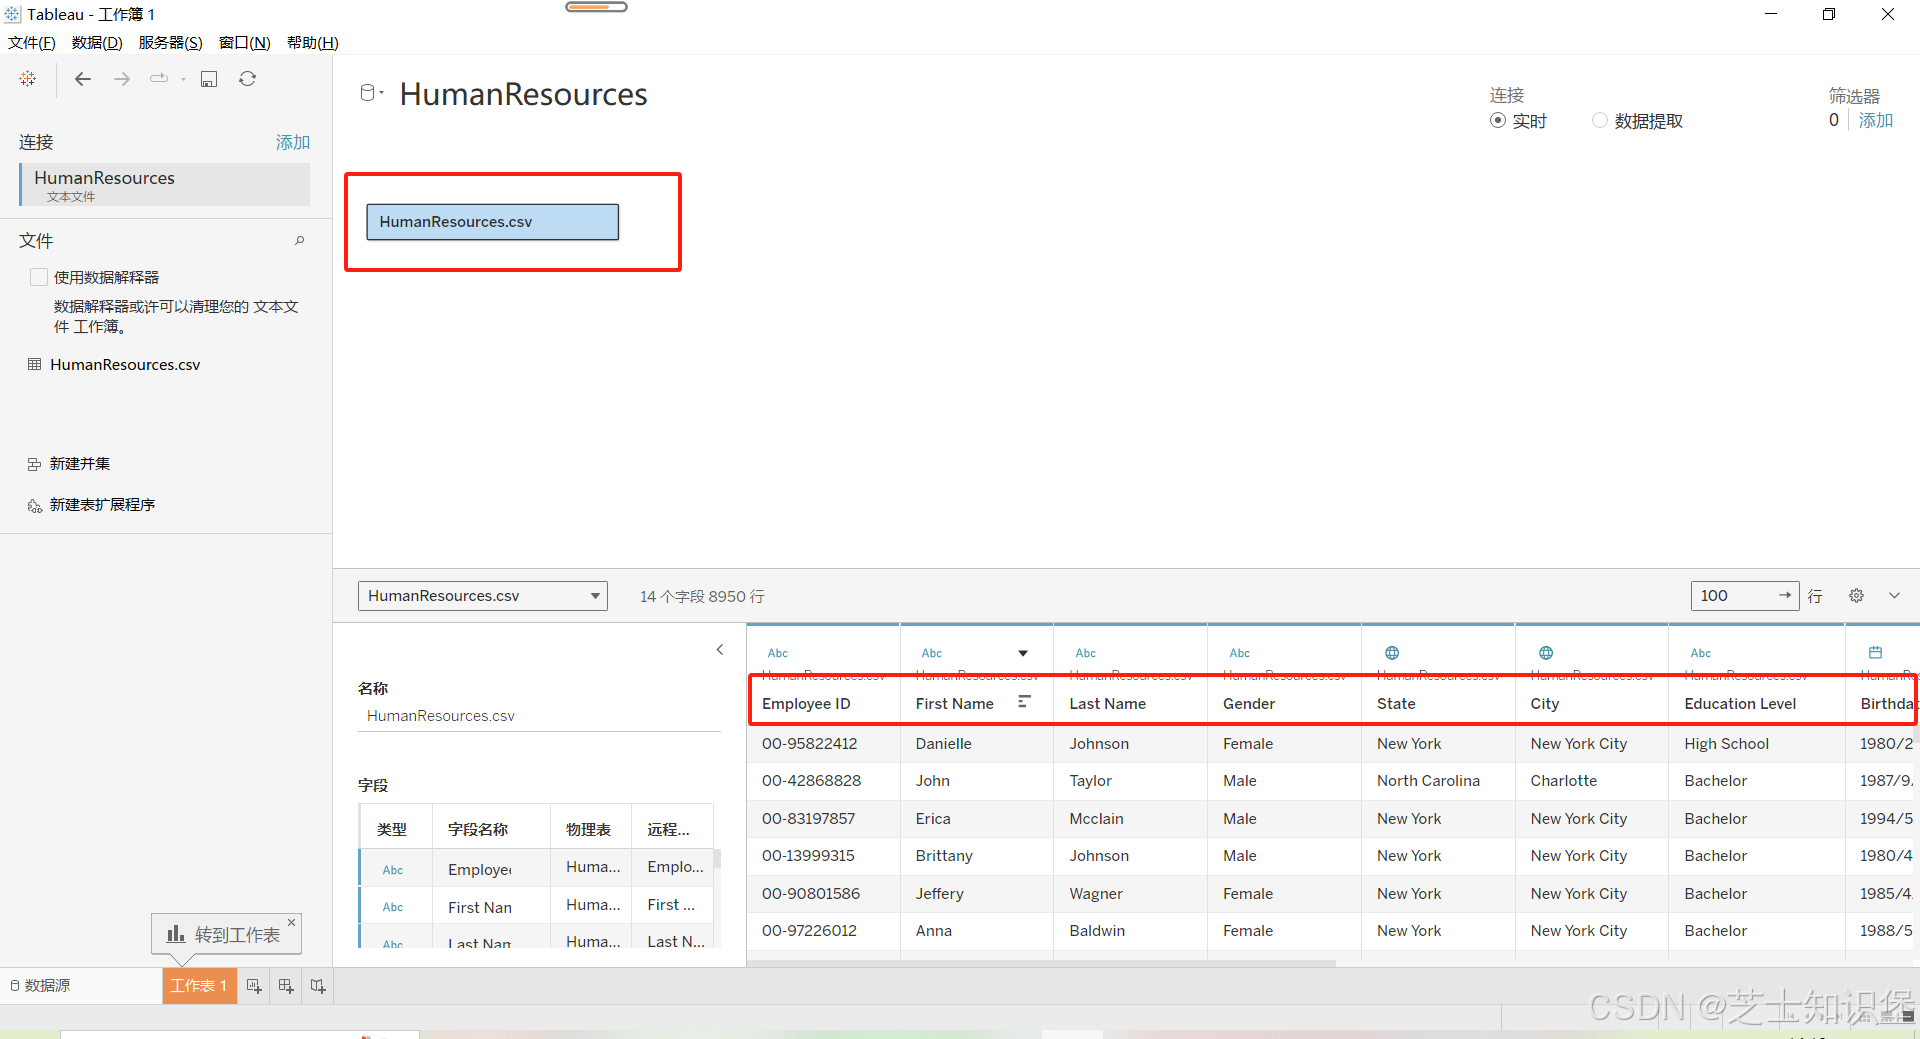The height and width of the screenshot is (1039, 1920).
Task: Add a new dashboard tab
Action: click(x=286, y=986)
